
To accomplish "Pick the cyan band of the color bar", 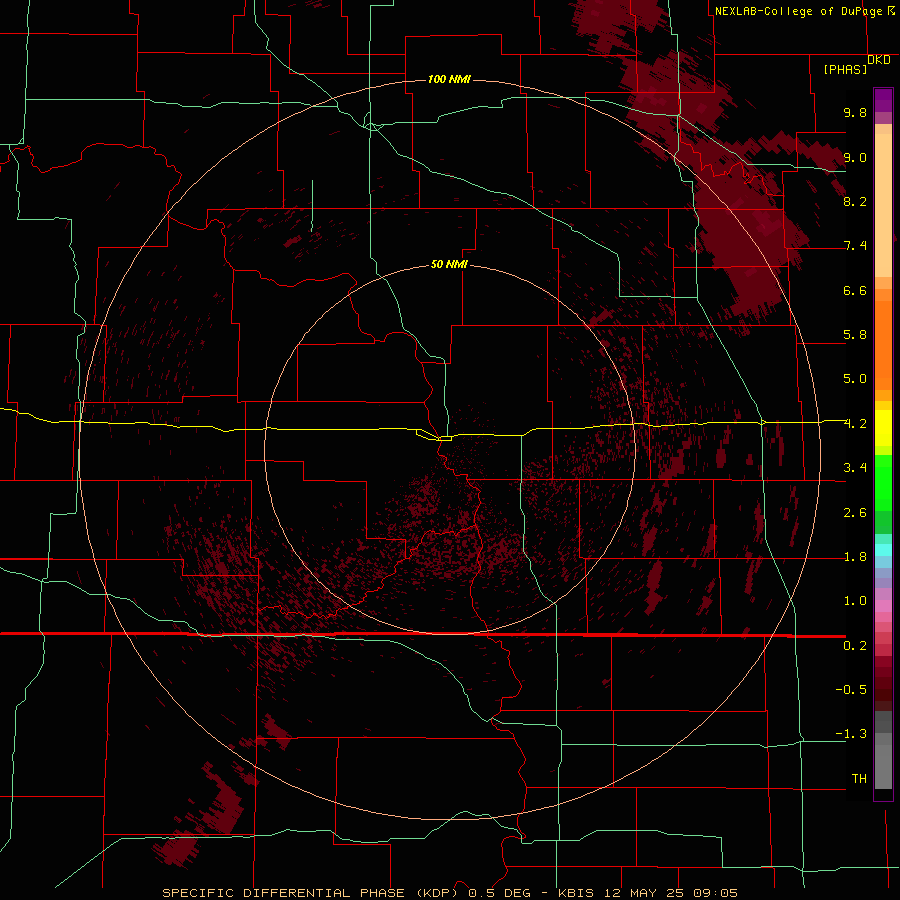I will click(x=883, y=550).
